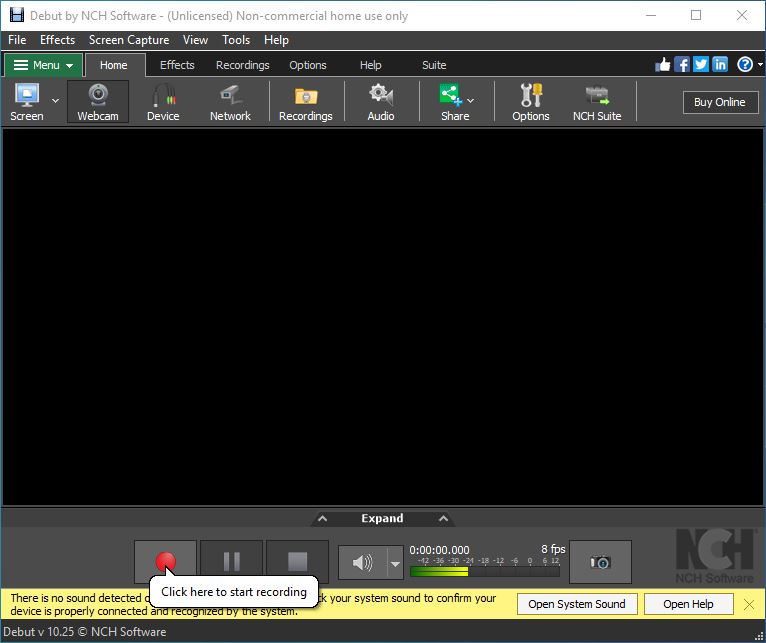
Task: Click the audio level meter
Action: coord(485,571)
